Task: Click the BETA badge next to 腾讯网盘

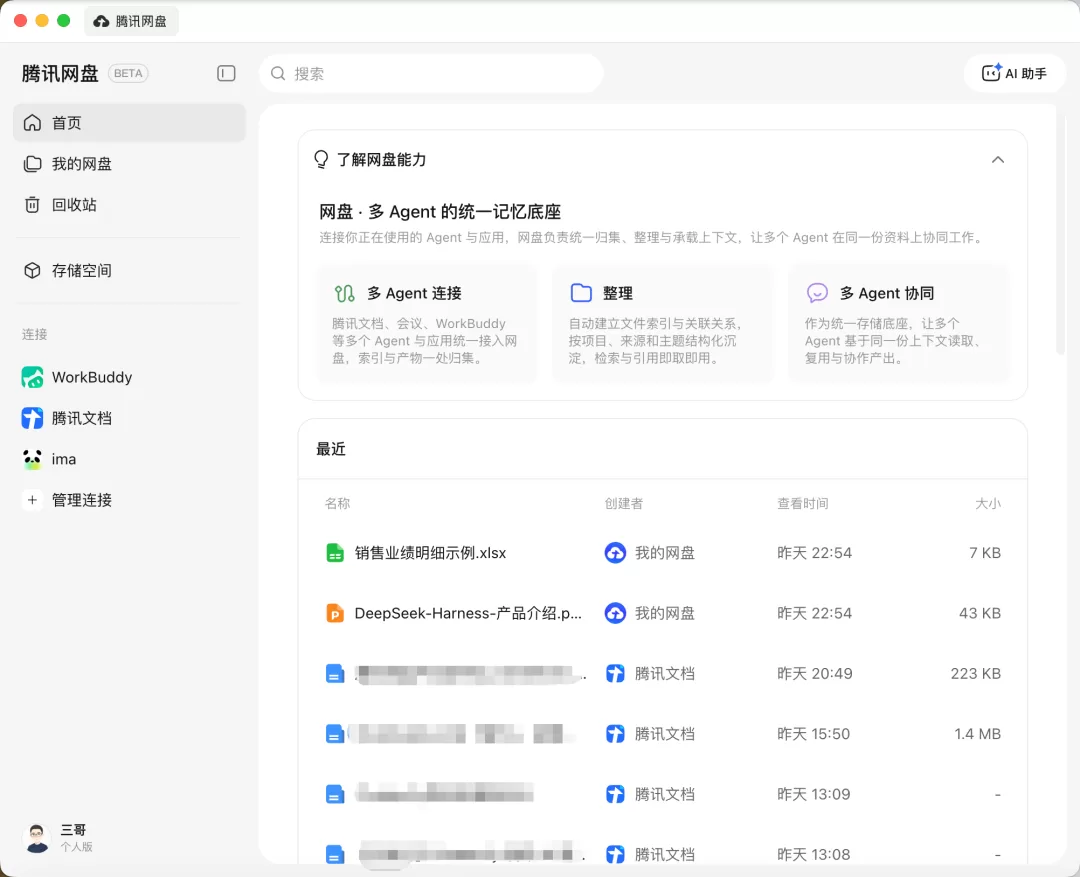Action: click(128, 73)
